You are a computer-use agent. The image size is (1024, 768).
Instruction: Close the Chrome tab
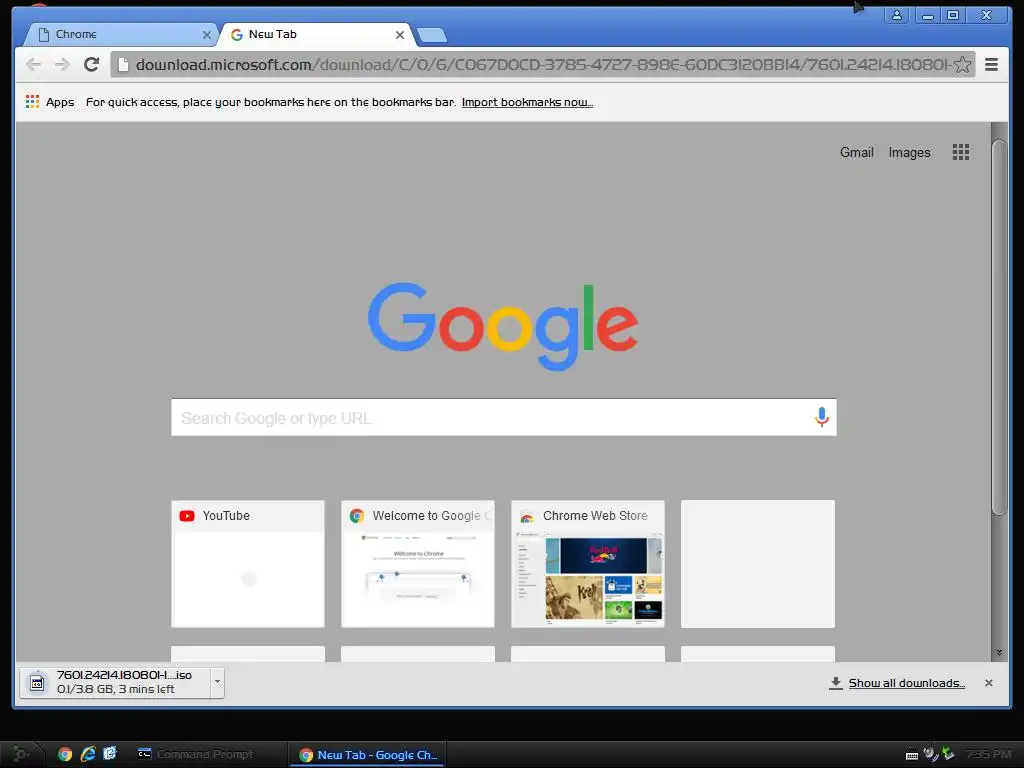pyautogui.click(x=206, y=35)
